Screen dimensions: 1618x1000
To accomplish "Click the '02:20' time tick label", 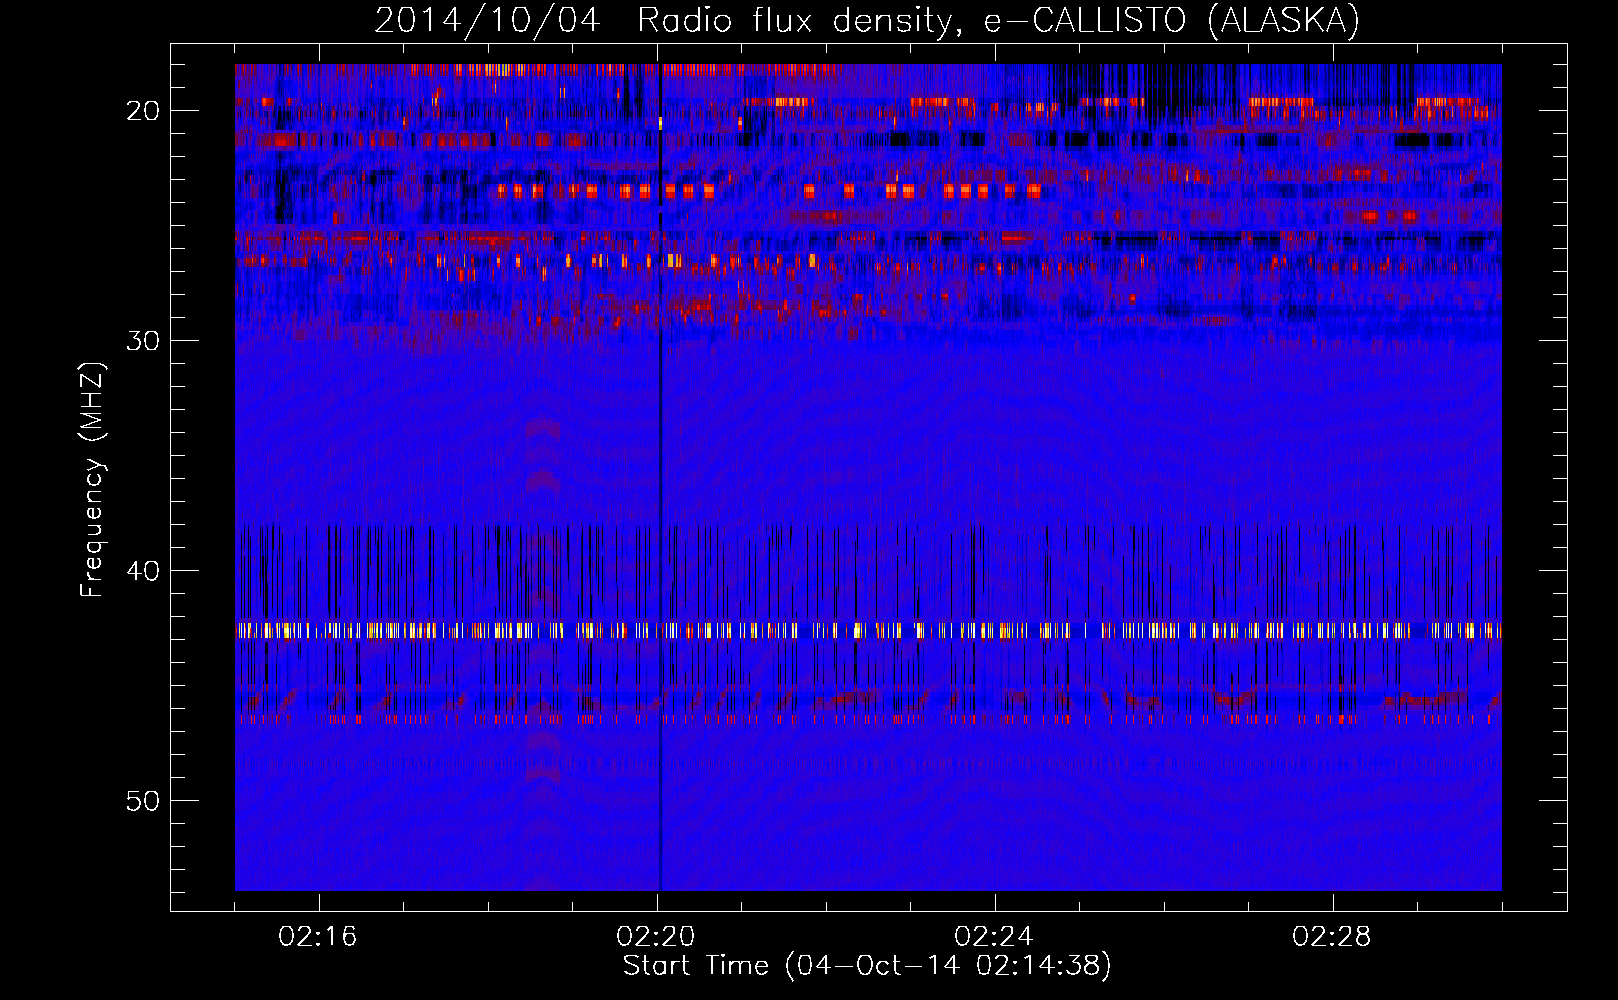I will pyautogui.click(x=656, y=937).
